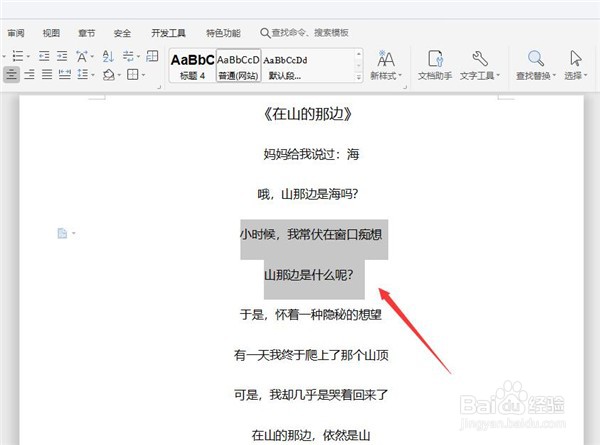Expand full style gallery list
This screenshot has height=445, width=600.
[359, 77]
